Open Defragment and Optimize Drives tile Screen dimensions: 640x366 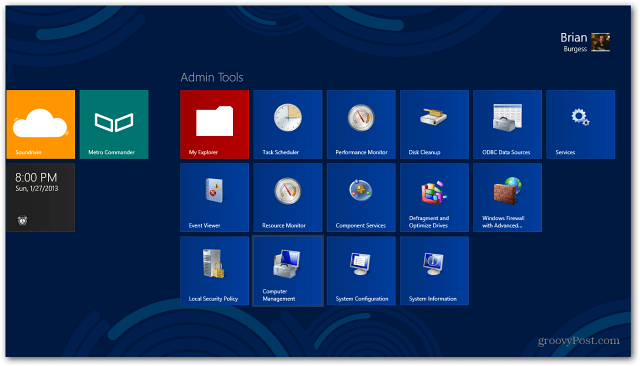(434, 197)
